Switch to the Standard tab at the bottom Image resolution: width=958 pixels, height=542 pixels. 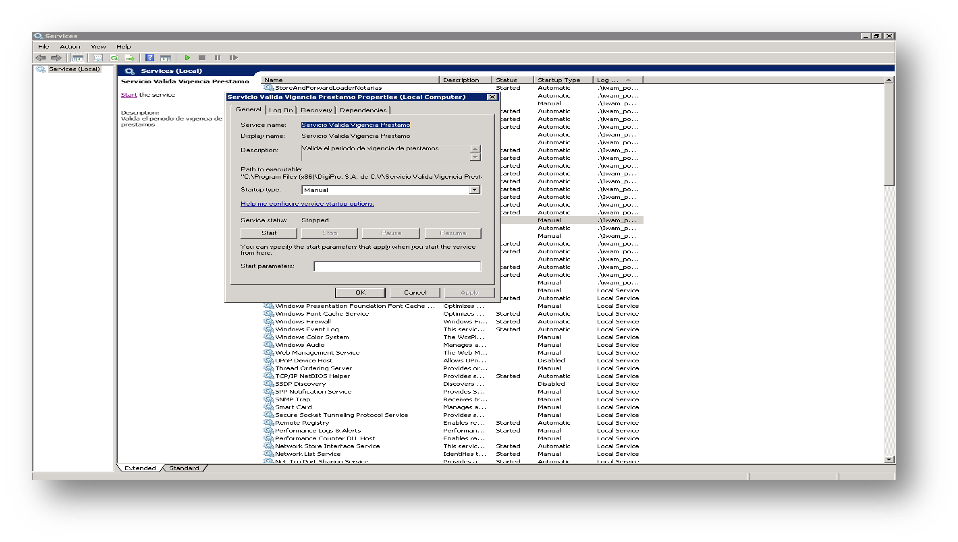point(184,468)
